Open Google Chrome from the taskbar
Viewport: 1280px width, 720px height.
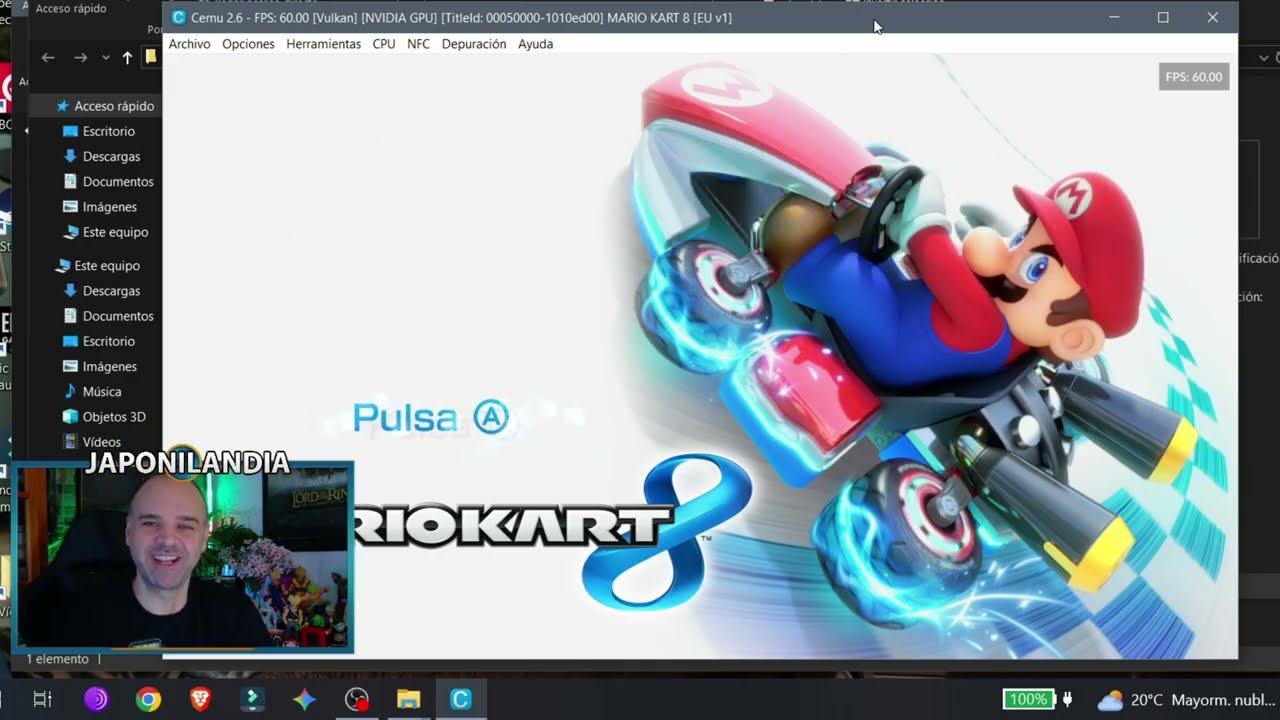click(148, 700)
